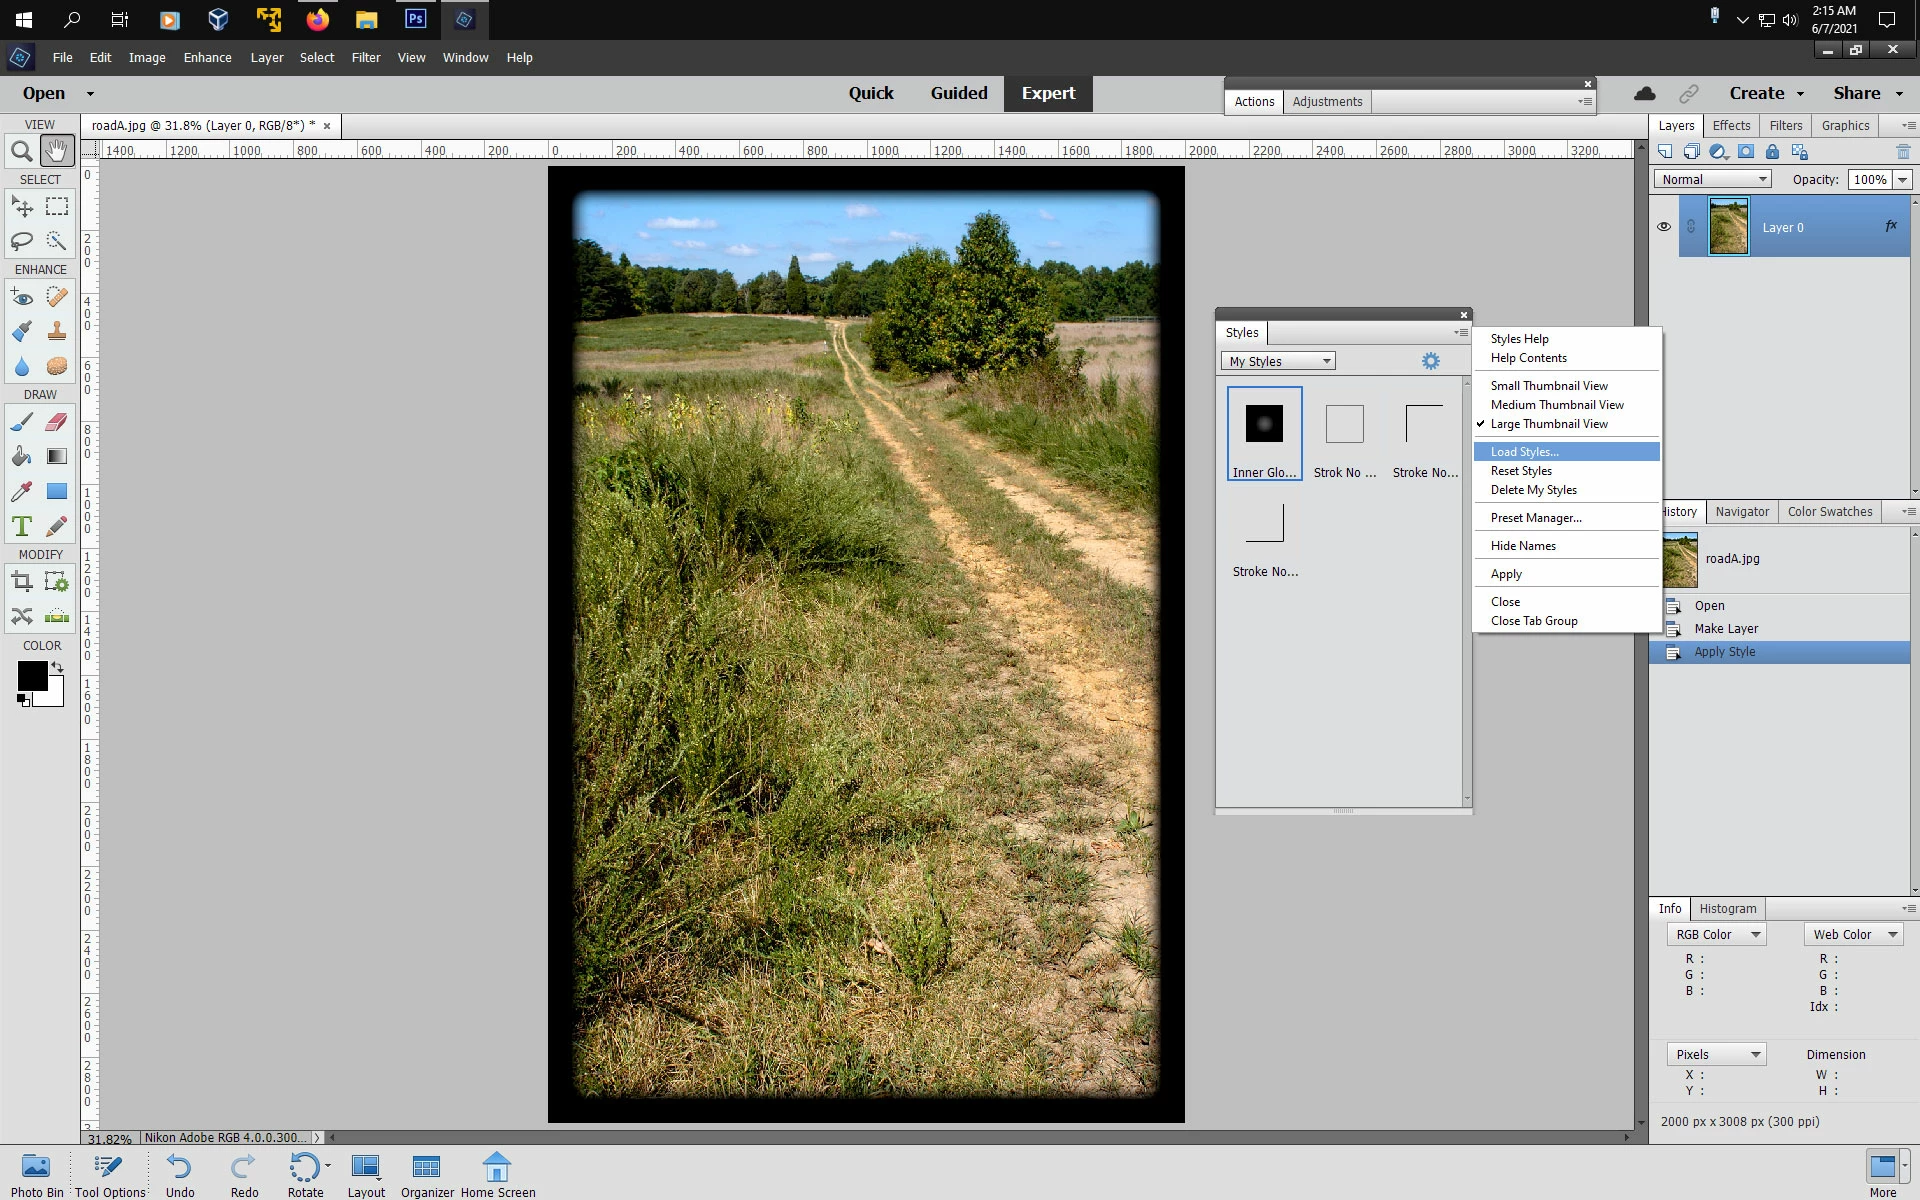Select the Rectangular Marquee tool

point(57,207)
